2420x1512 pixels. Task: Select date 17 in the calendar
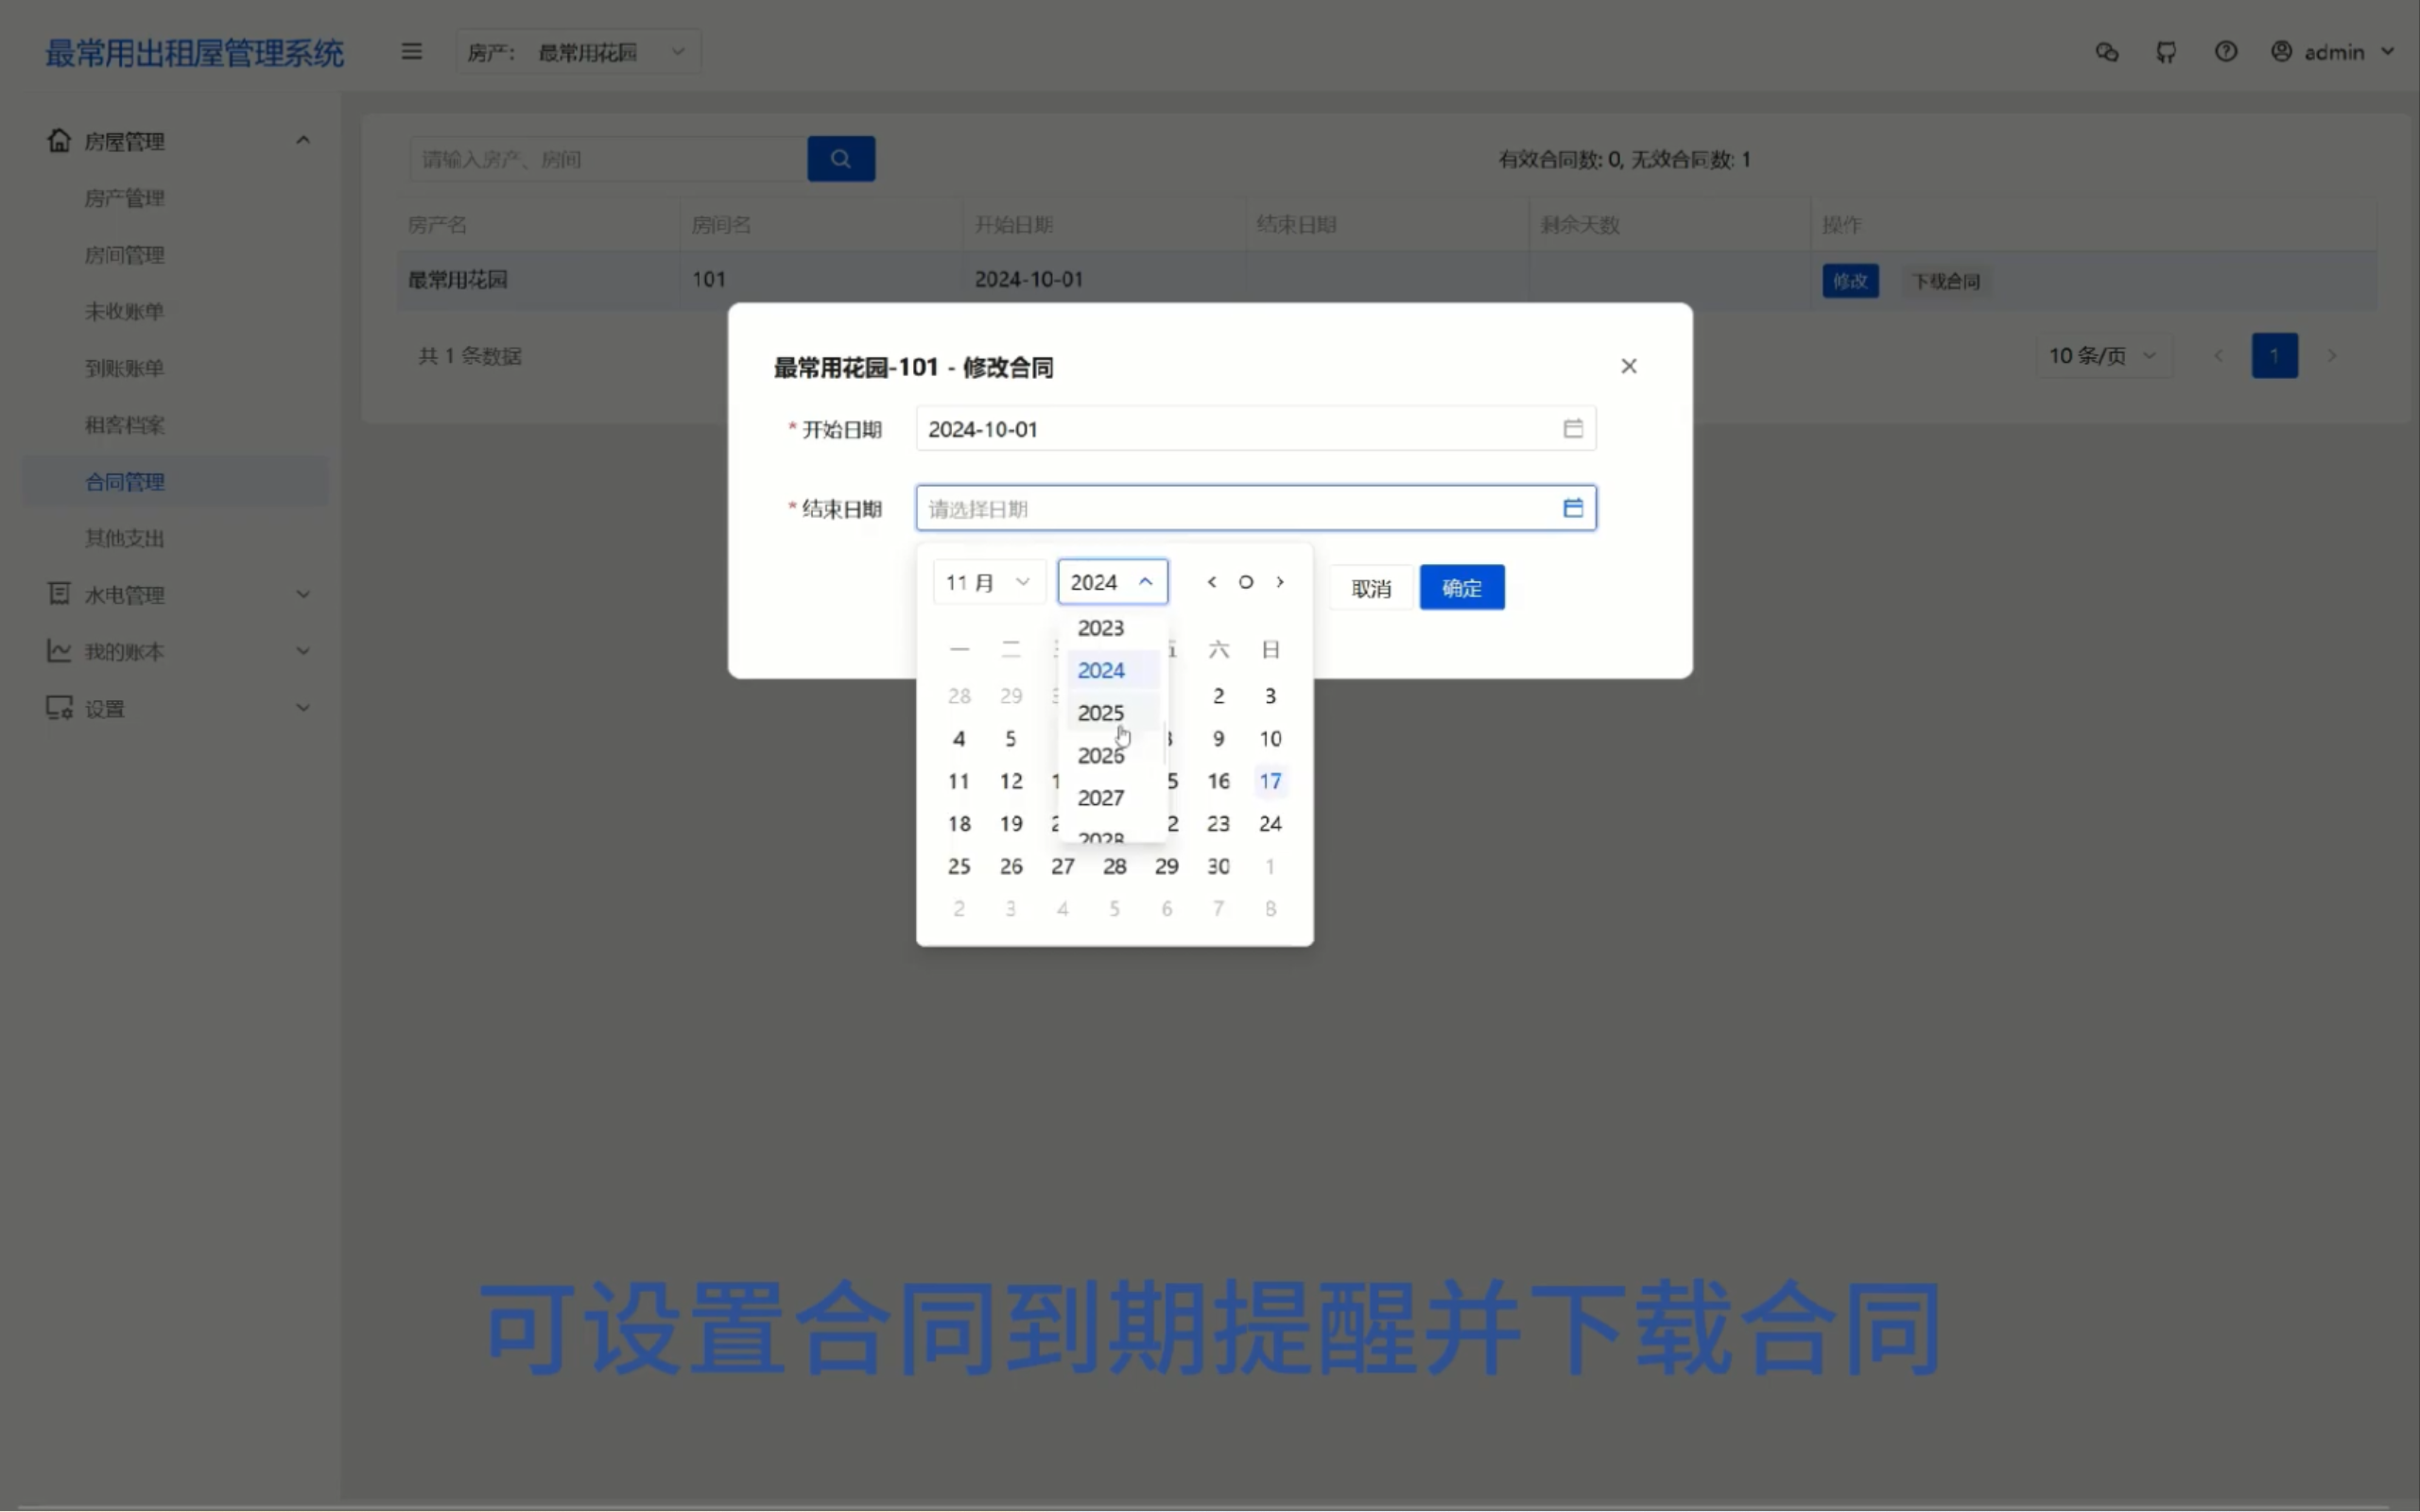point(1270,781)
